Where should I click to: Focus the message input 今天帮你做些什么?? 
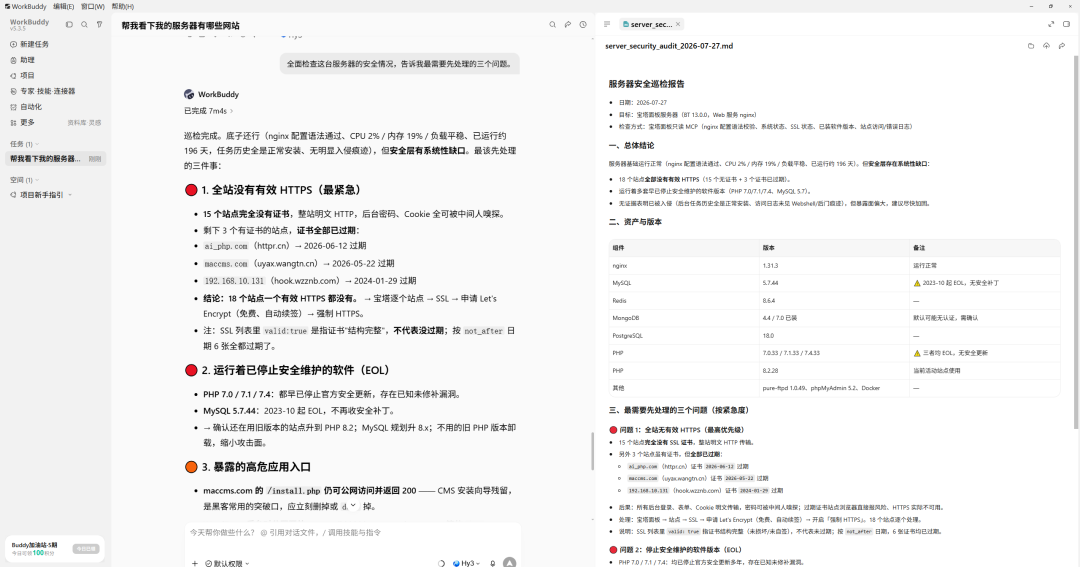[351, 533]
